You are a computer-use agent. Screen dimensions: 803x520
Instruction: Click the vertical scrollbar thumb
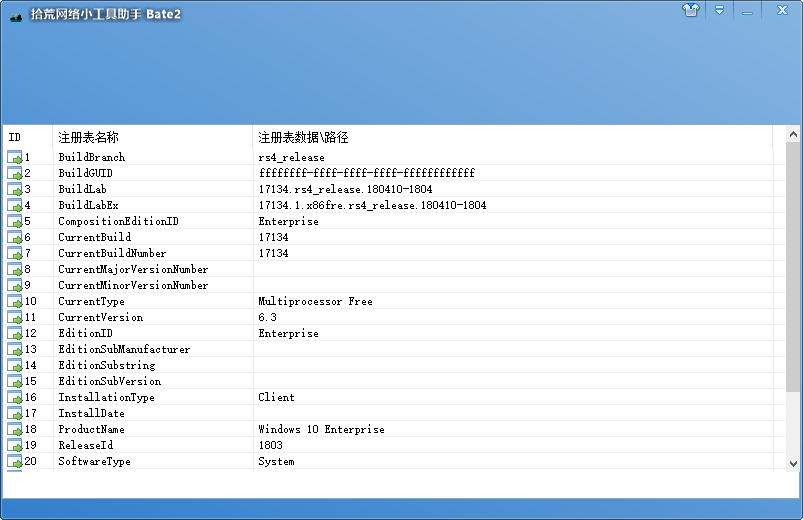coord(793,267)
